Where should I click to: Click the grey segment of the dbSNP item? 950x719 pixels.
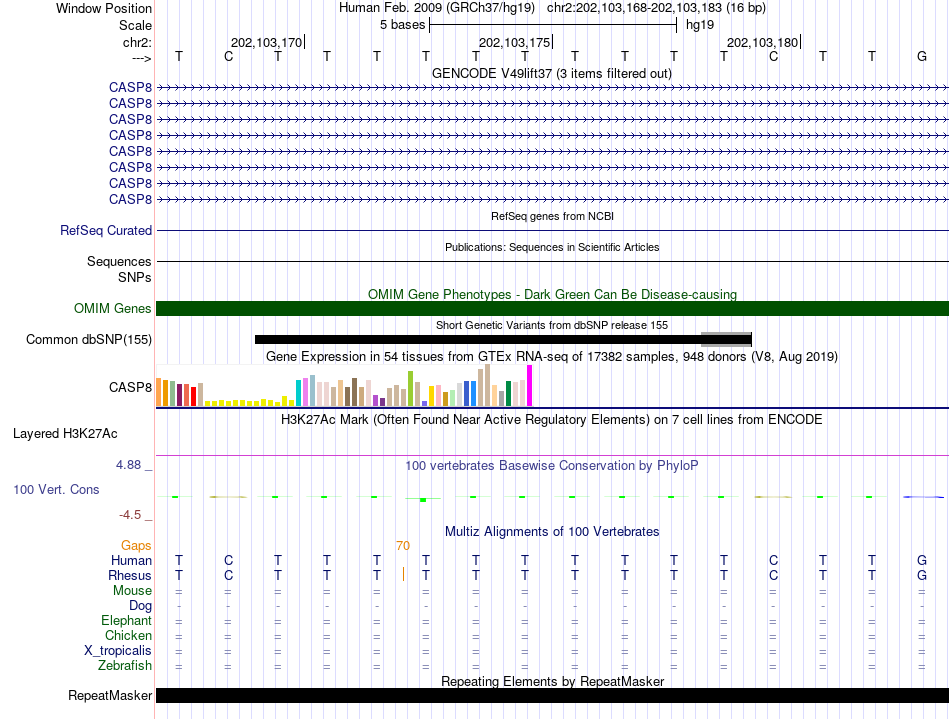click(x=726, y=339)
